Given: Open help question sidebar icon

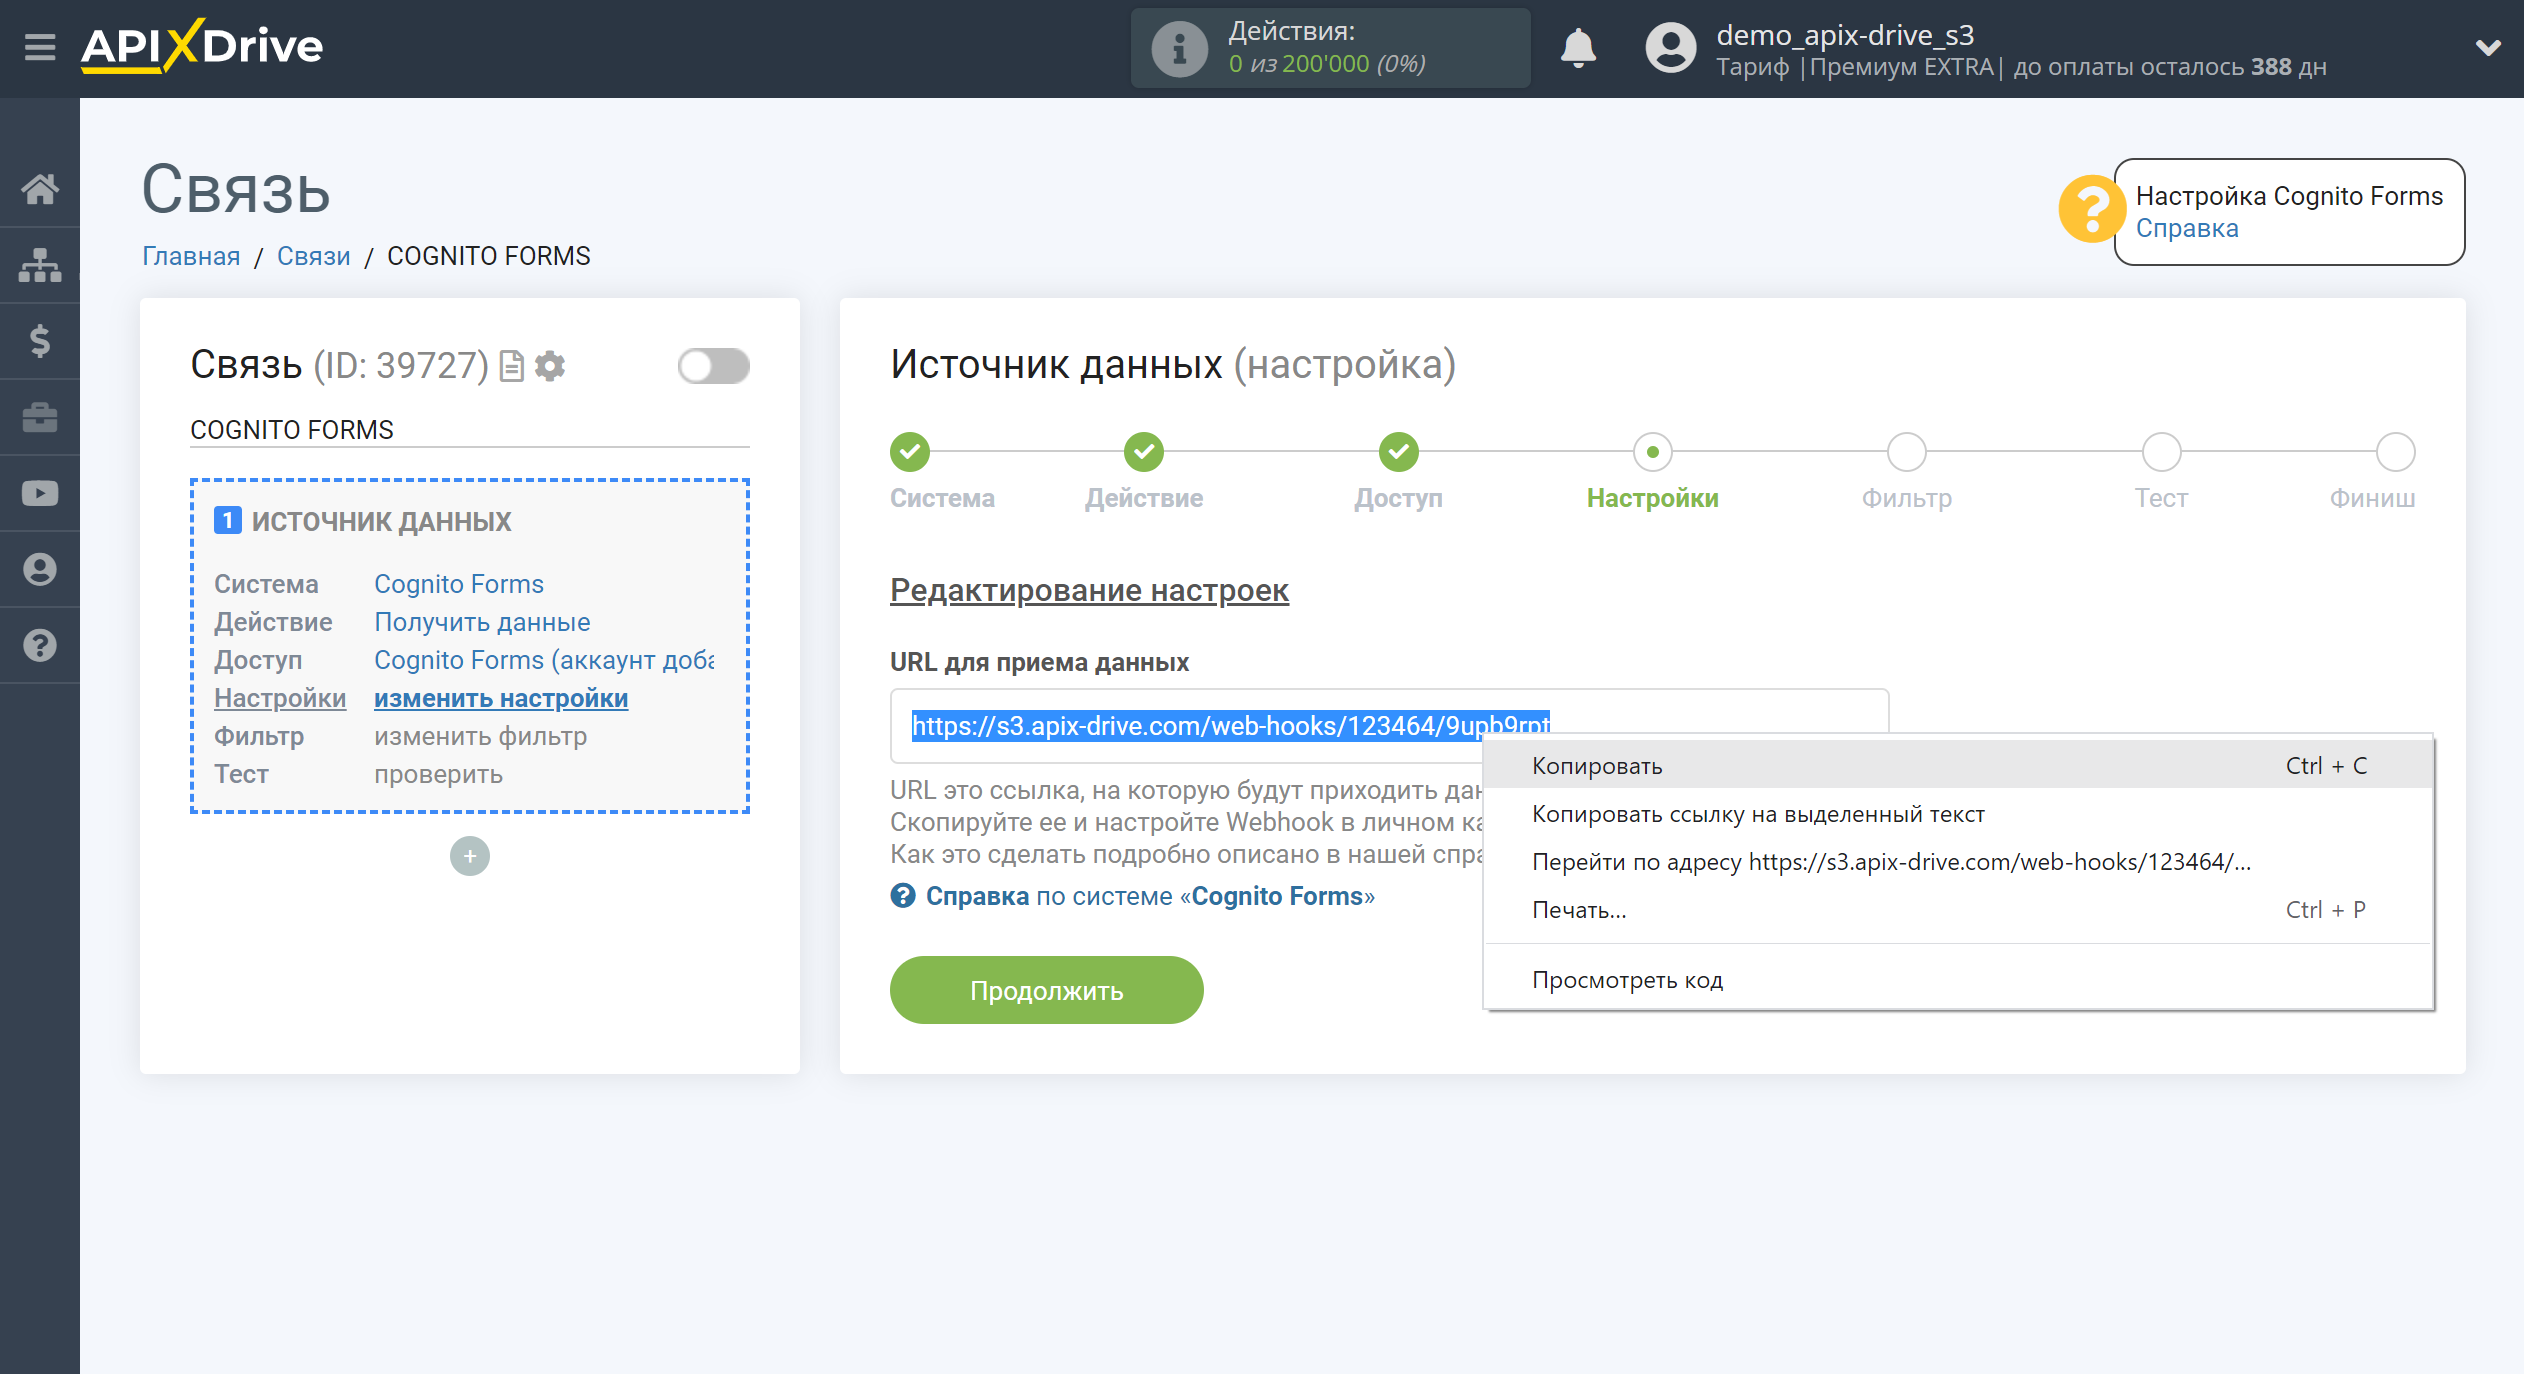Looking at the screenshot, I should click(x=40, y=645).
